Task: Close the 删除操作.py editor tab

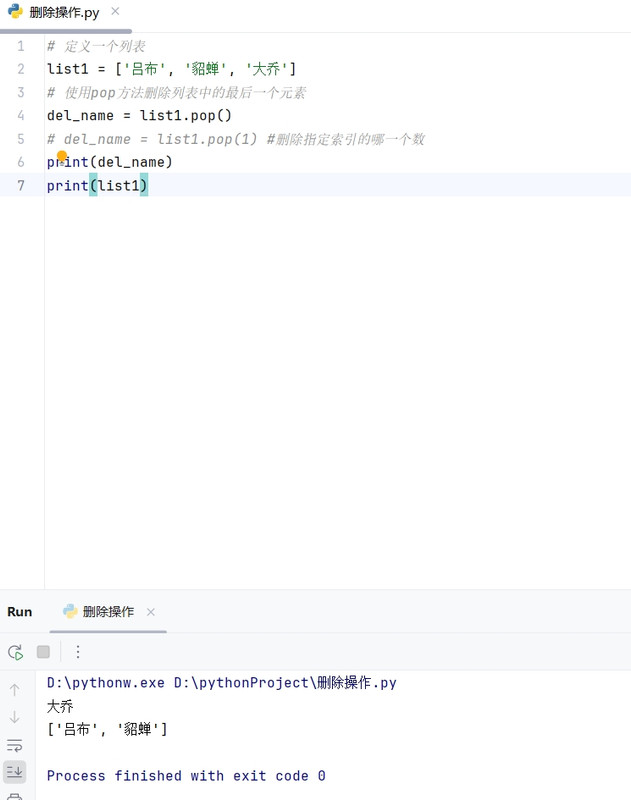Action: pos(115,11)
